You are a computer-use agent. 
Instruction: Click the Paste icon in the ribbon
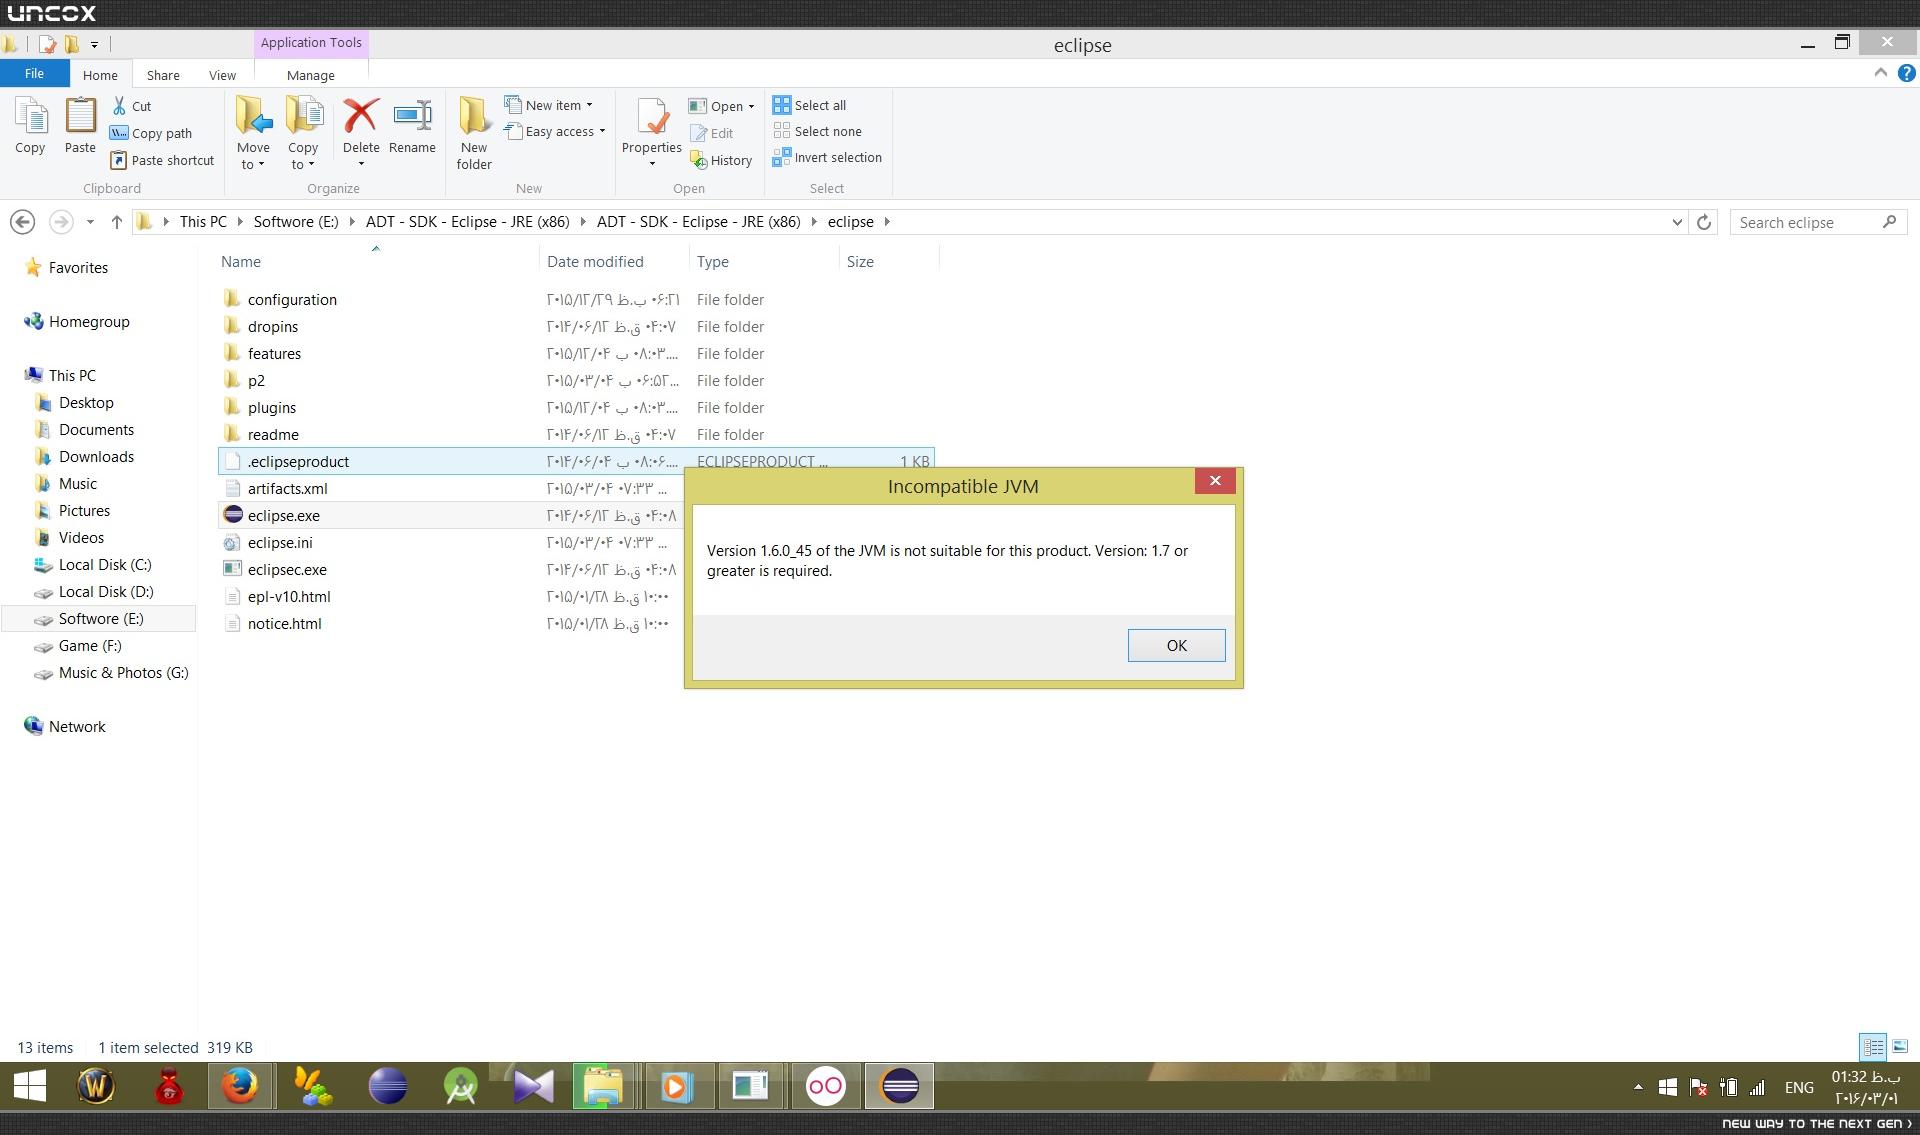click(80, 126)
